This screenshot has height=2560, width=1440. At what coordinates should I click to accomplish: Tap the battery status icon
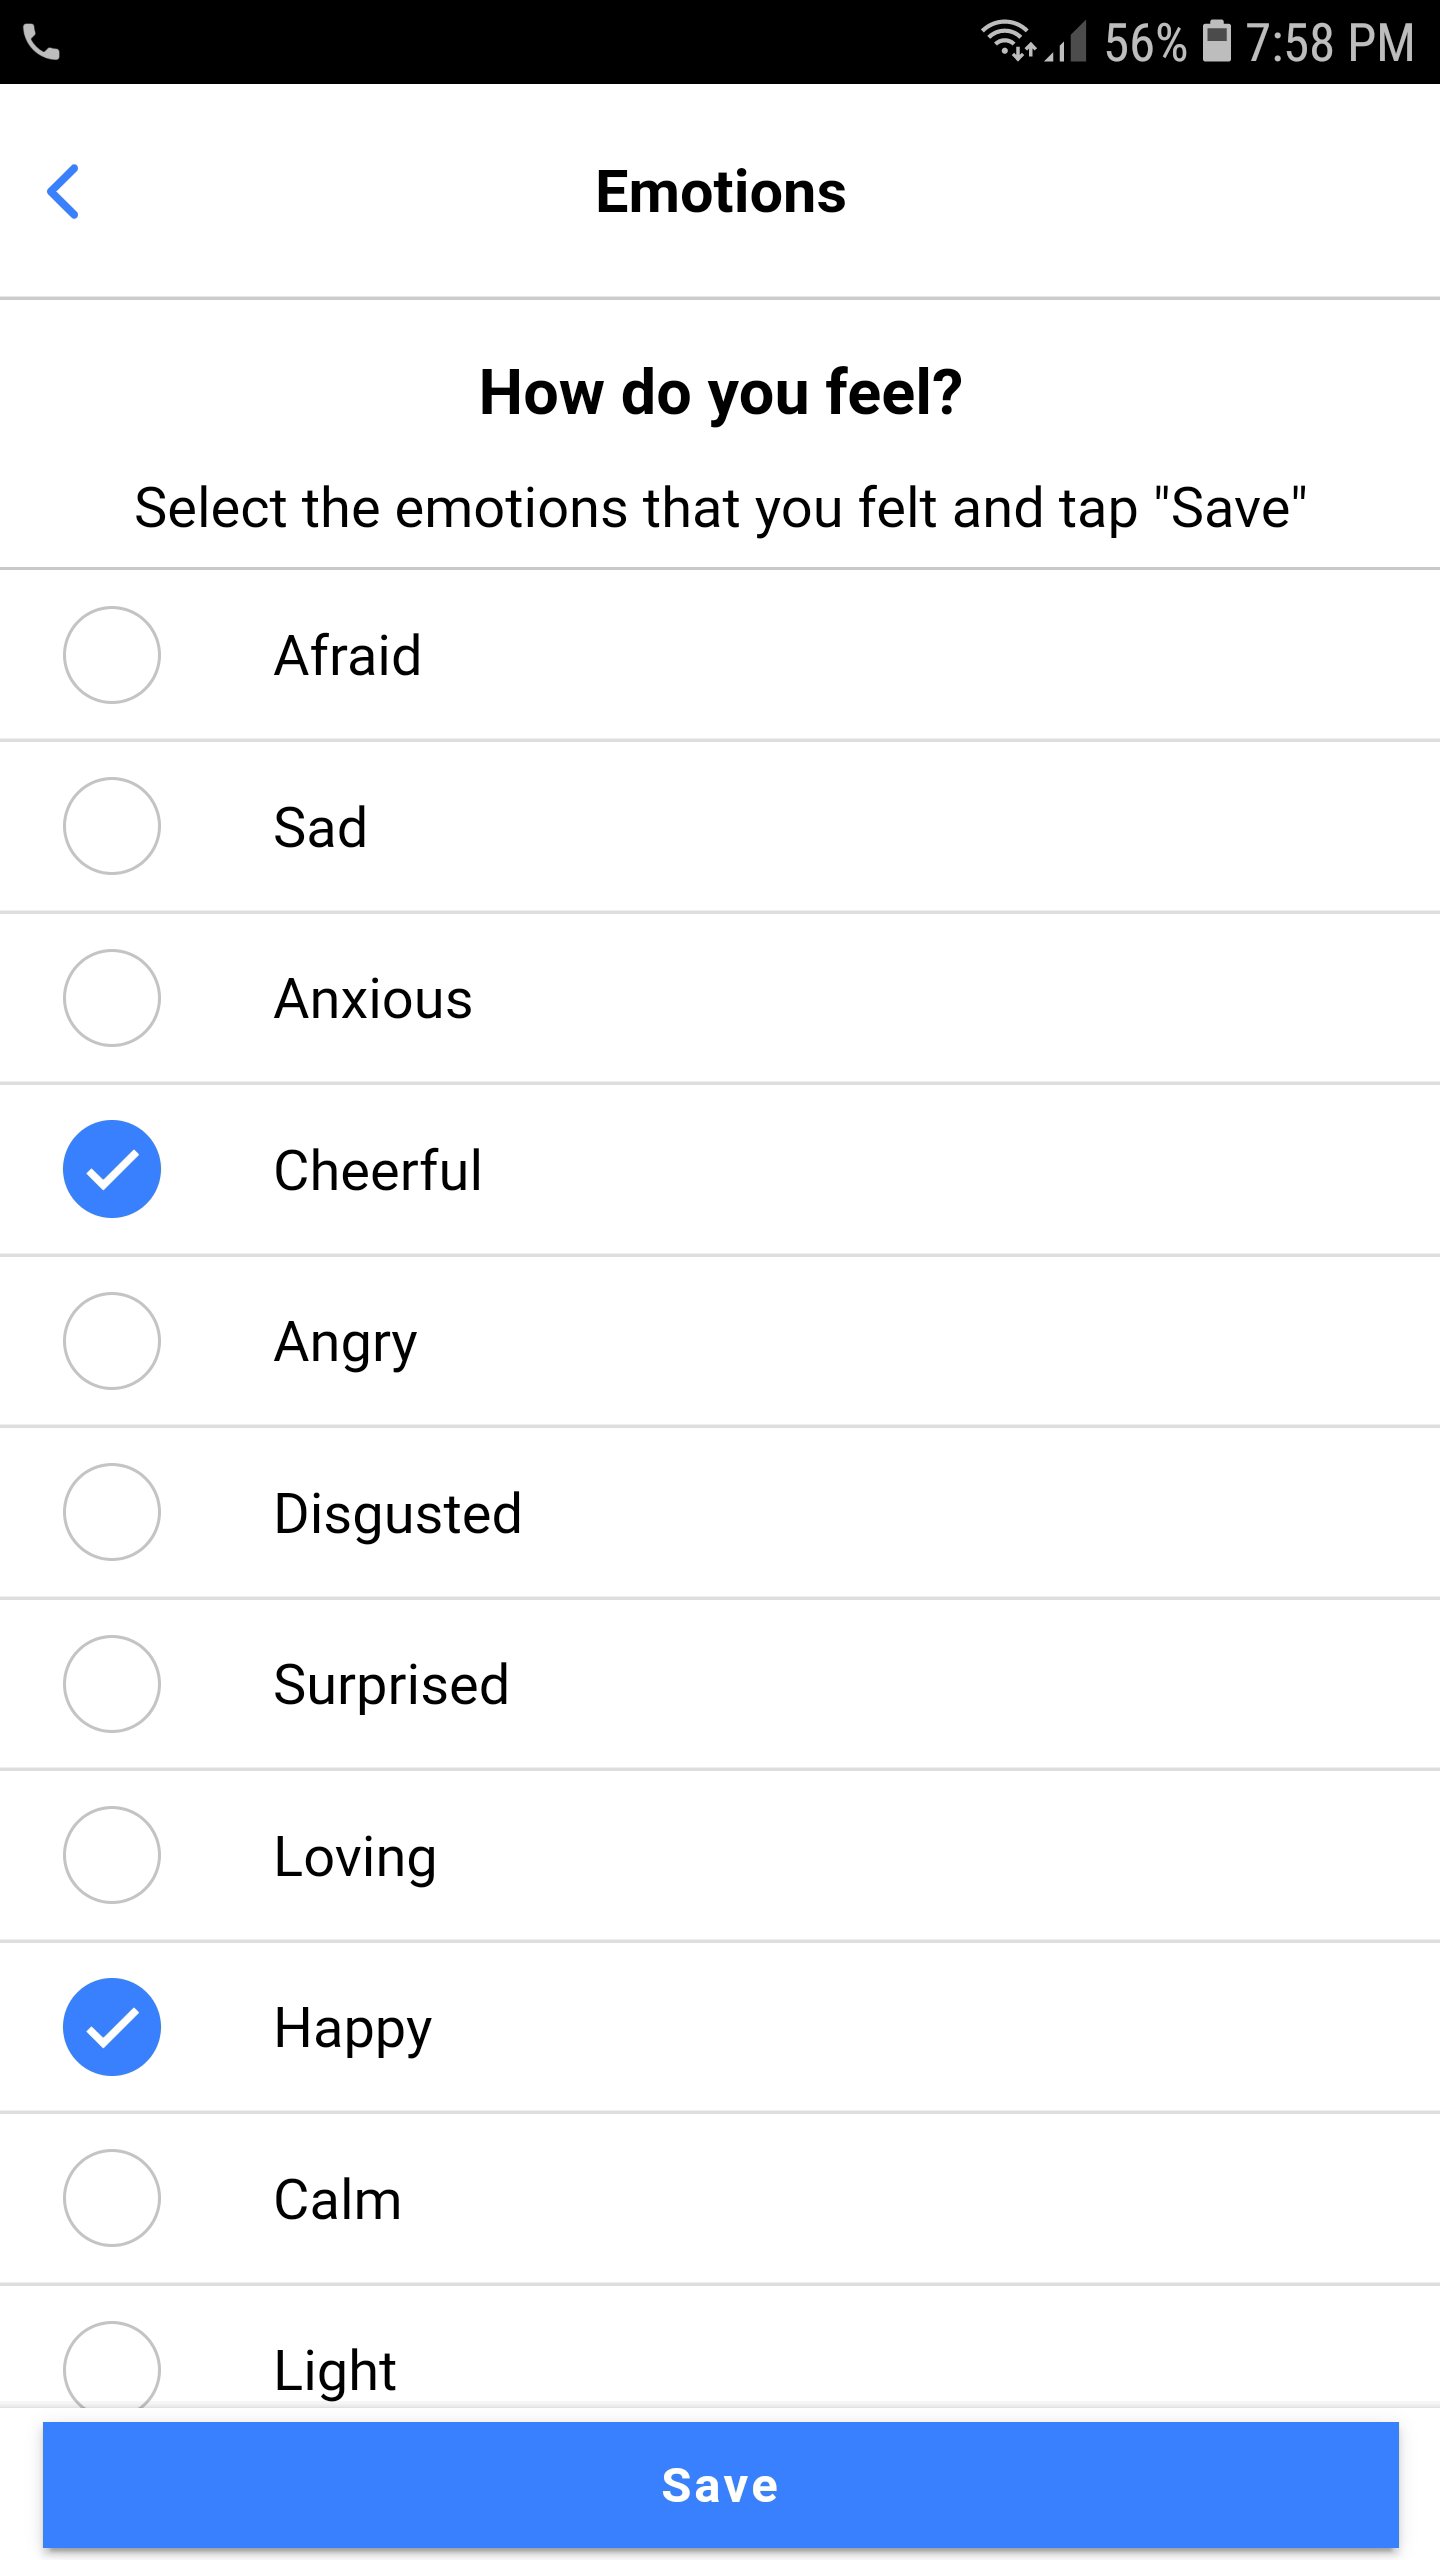tap(1216, 42)
